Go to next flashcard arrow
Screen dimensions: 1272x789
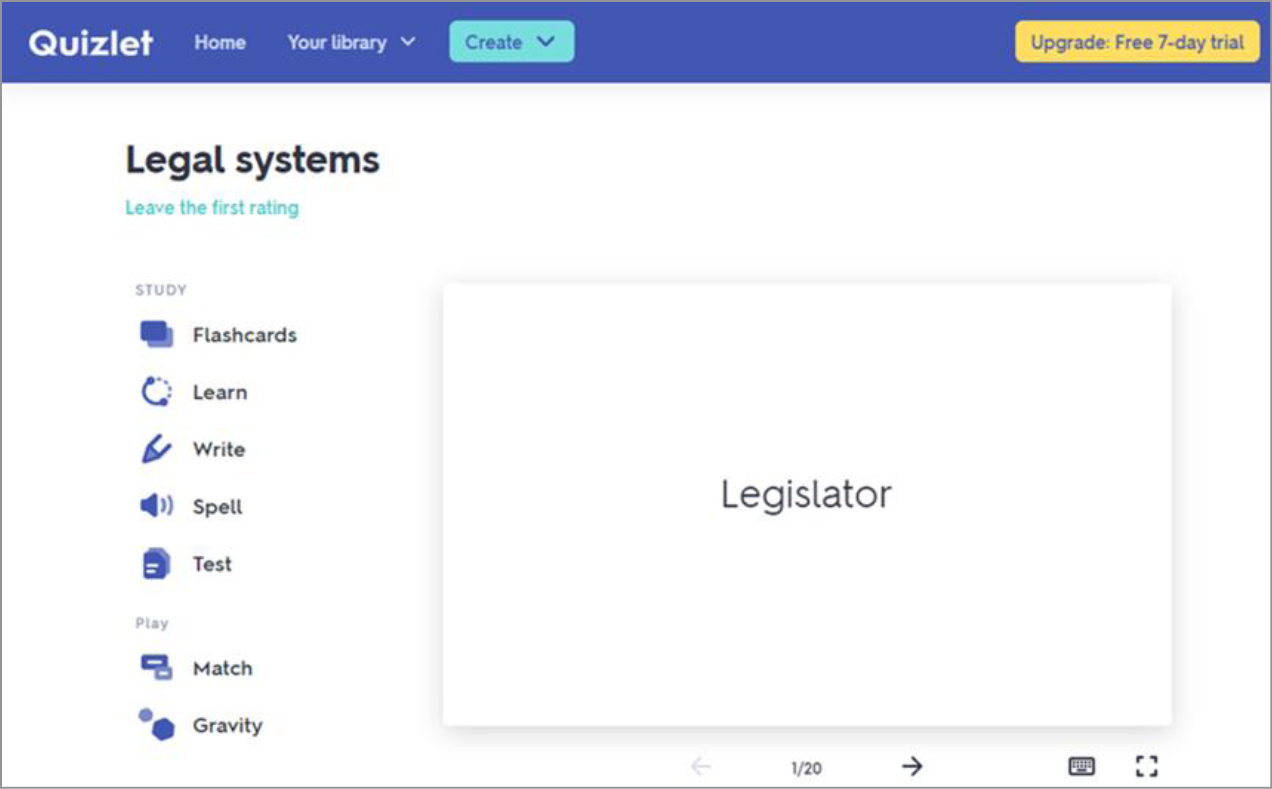point(911,766)
